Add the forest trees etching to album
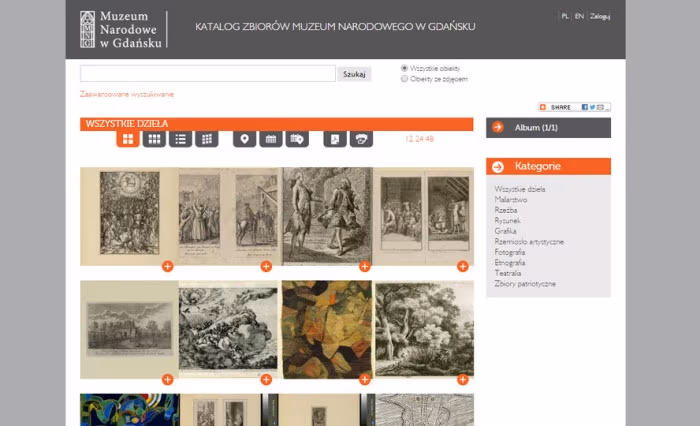The width and height of the screenshot is (700, 426). pos(462,380)
